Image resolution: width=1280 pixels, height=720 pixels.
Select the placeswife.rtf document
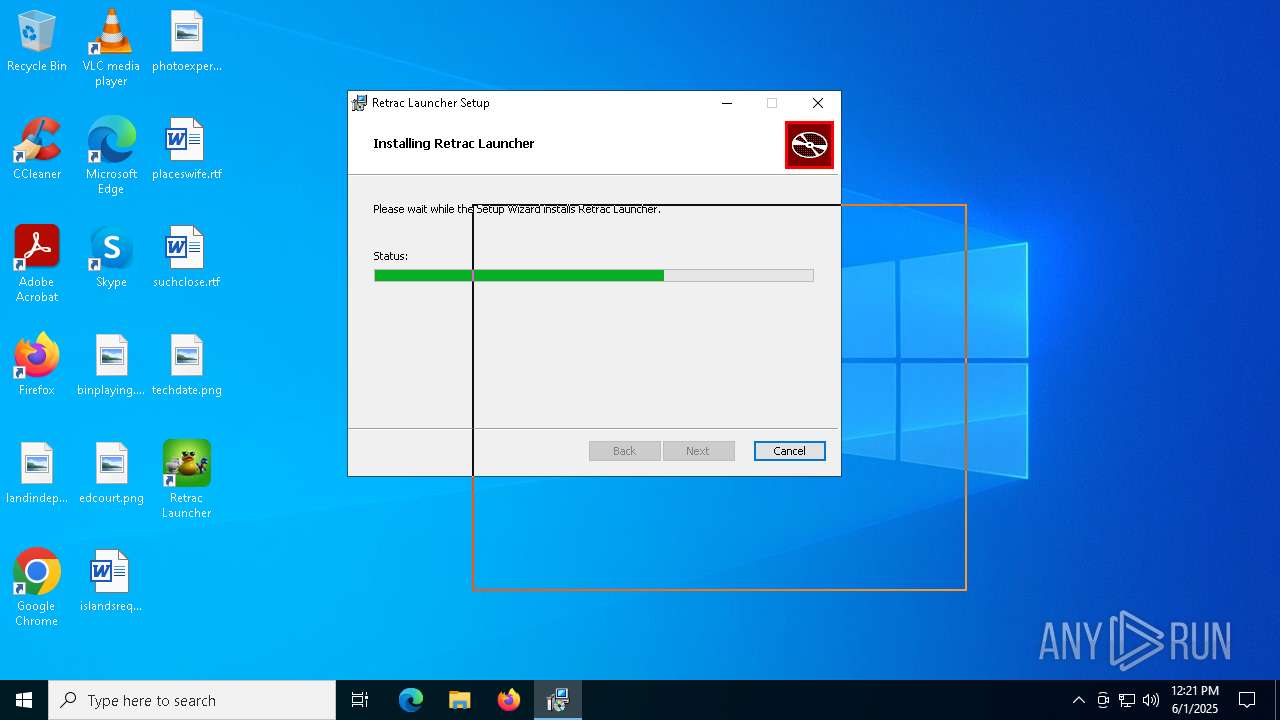point(187,149)
